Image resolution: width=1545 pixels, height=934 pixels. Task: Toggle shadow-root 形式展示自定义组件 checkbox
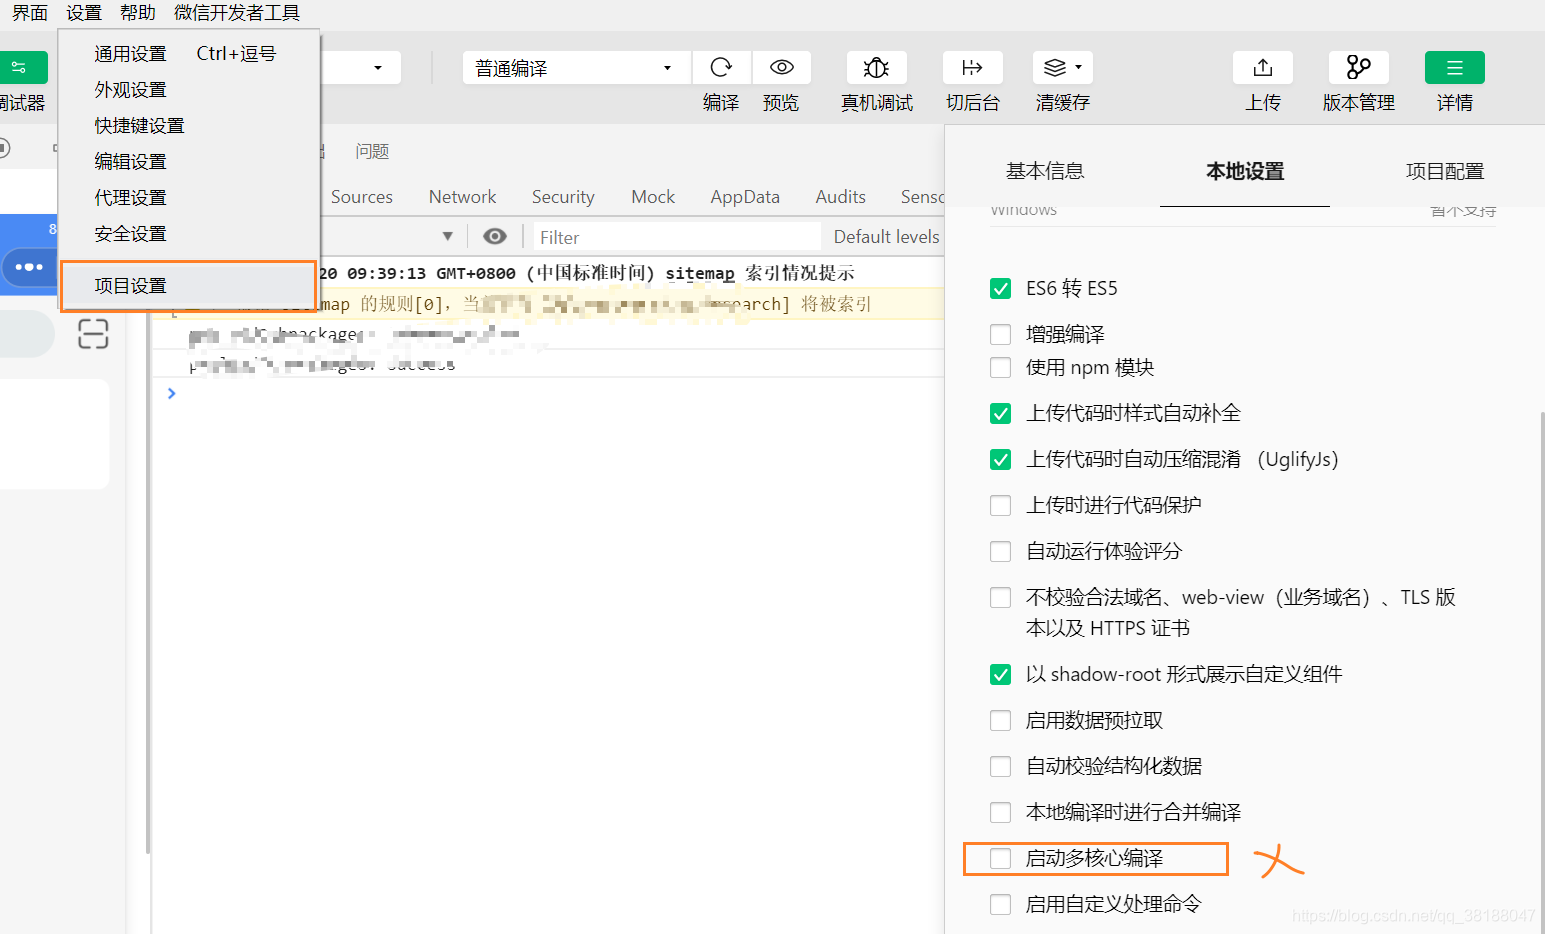tap(1000, 674)
